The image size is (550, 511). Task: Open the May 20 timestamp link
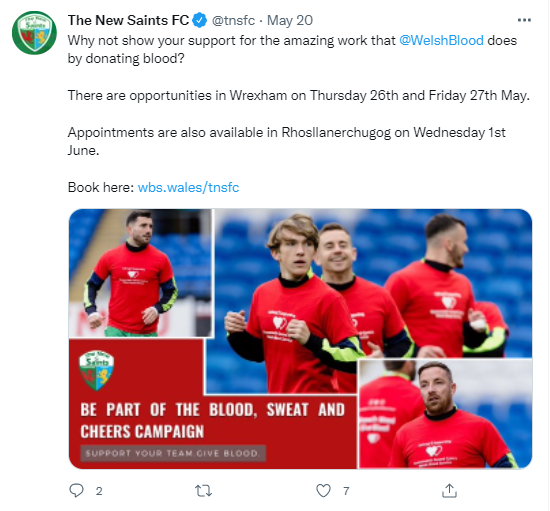[290, 20]
